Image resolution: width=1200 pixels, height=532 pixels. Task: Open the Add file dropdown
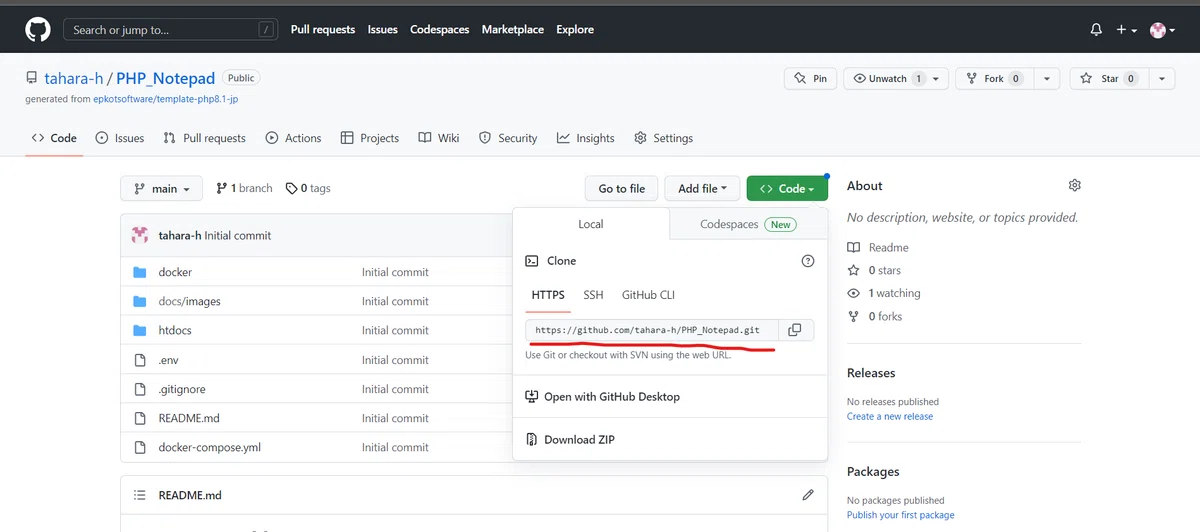703,188
